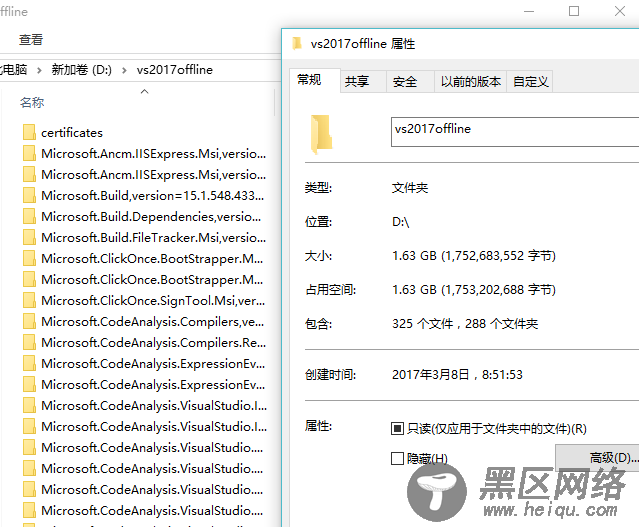
Task: Click the 名称 column header
Action: [32, 102]
